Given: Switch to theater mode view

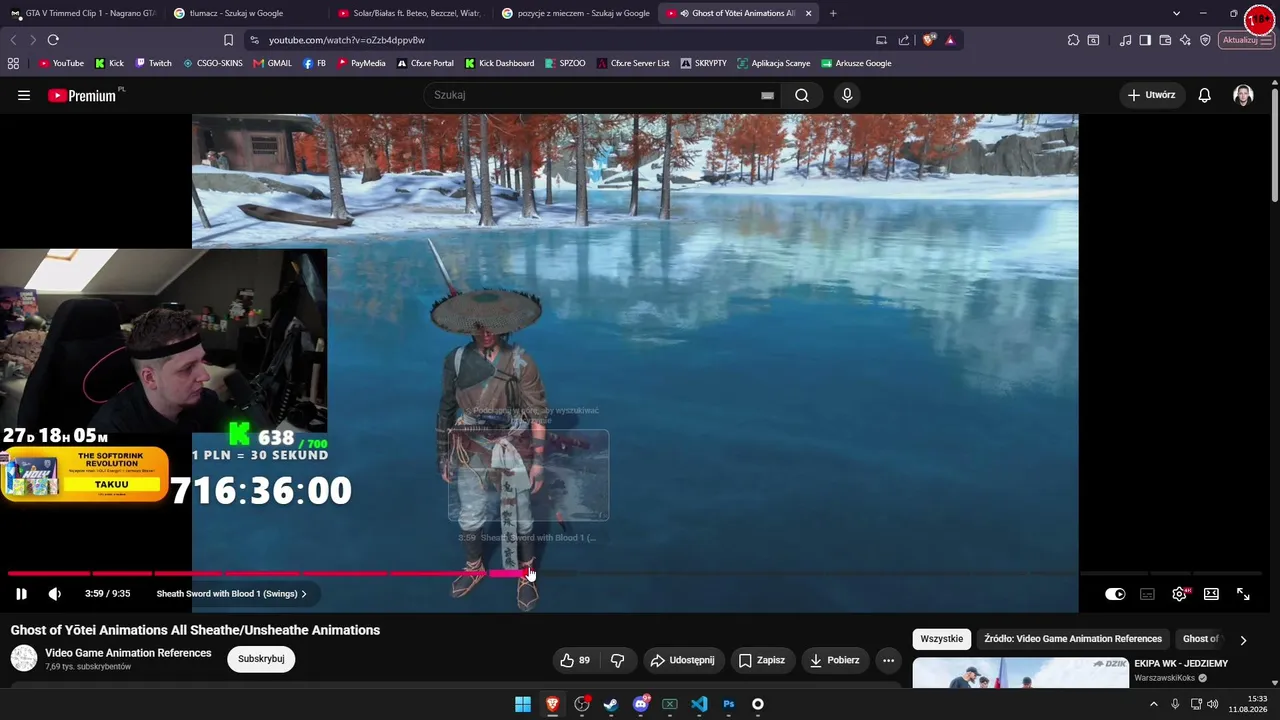Looking at the screenshot, I should tap(1211, 594).
